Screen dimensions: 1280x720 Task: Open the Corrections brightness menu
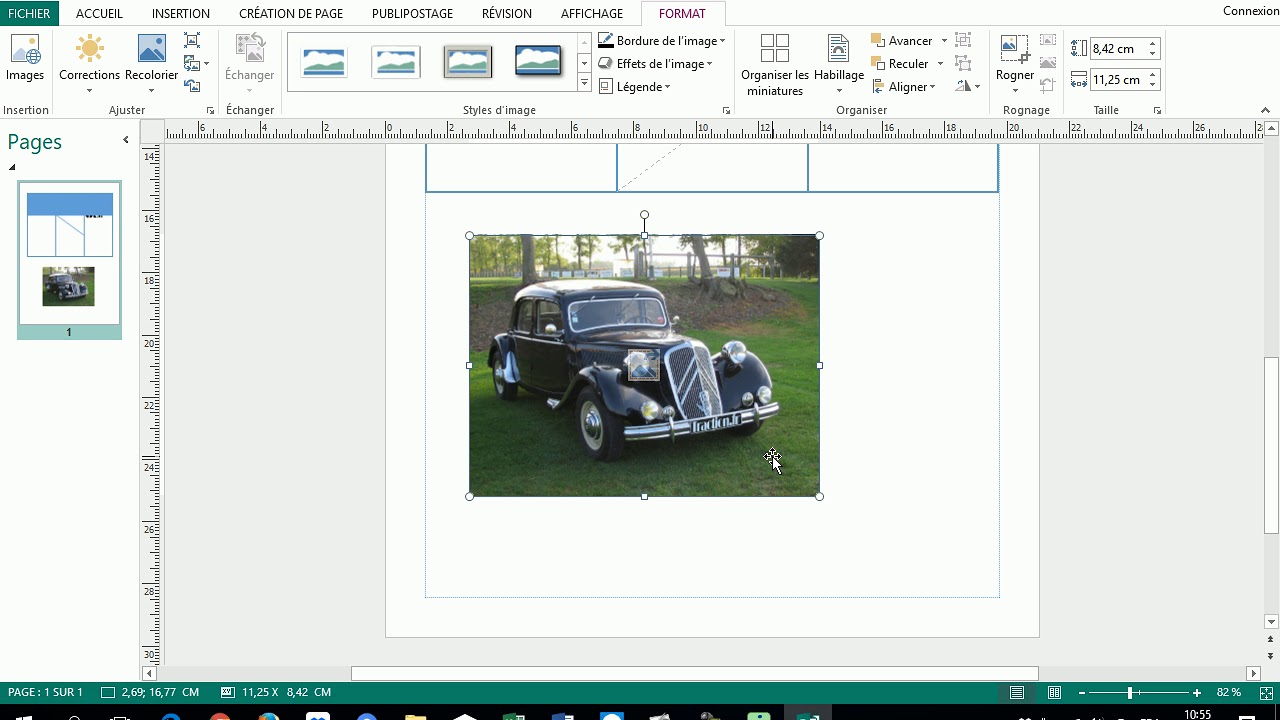point(89,60)
